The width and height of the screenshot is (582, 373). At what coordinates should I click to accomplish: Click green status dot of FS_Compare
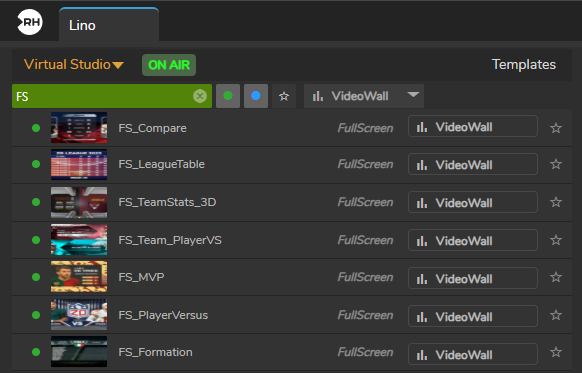pos(36,128)
